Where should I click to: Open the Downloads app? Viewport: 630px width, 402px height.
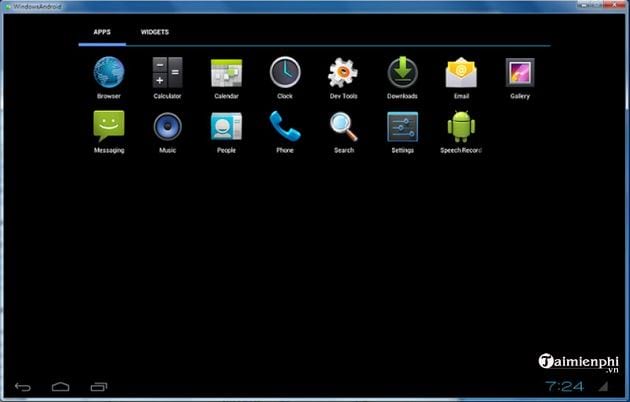click(x=402, y=73)
